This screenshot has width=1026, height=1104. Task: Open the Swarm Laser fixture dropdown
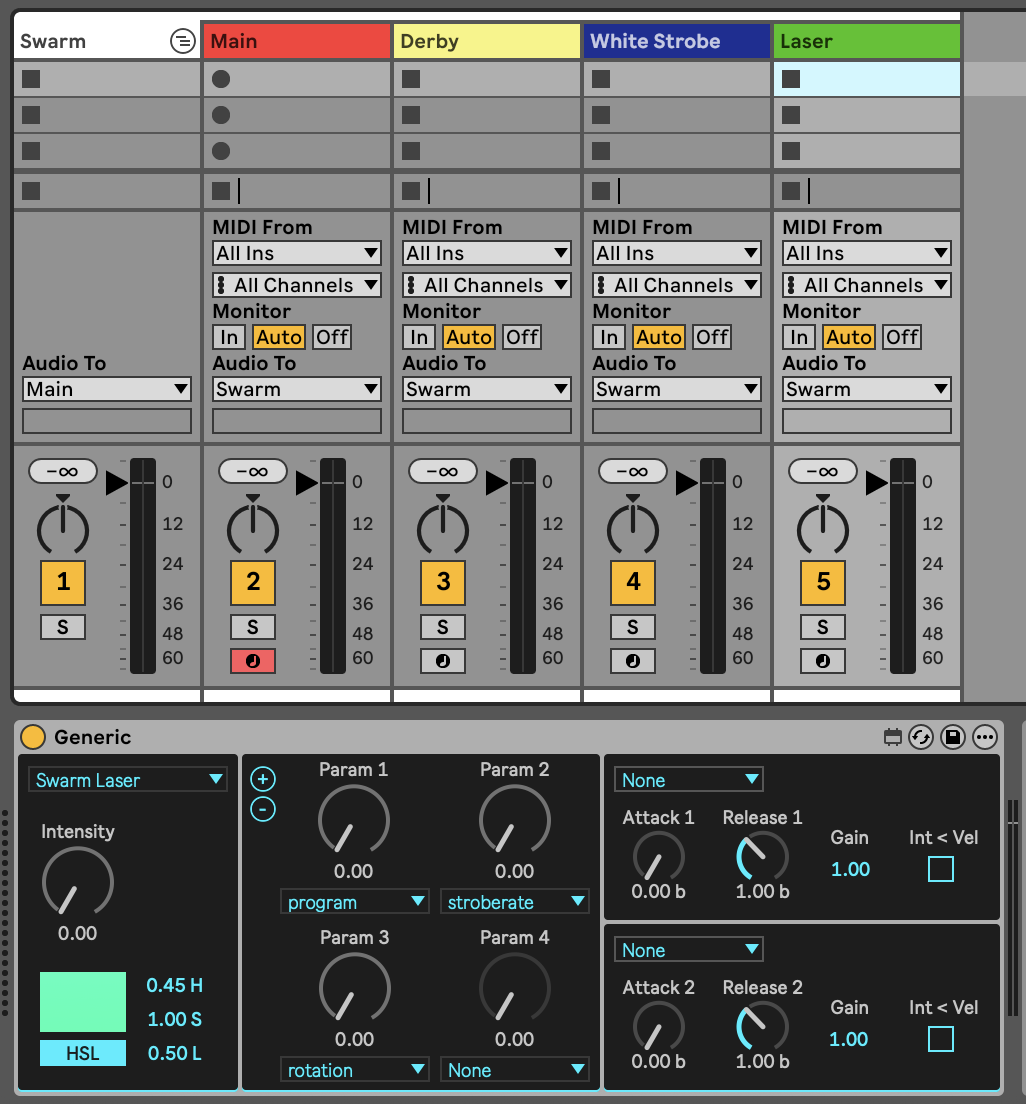(x=128, y=780)
